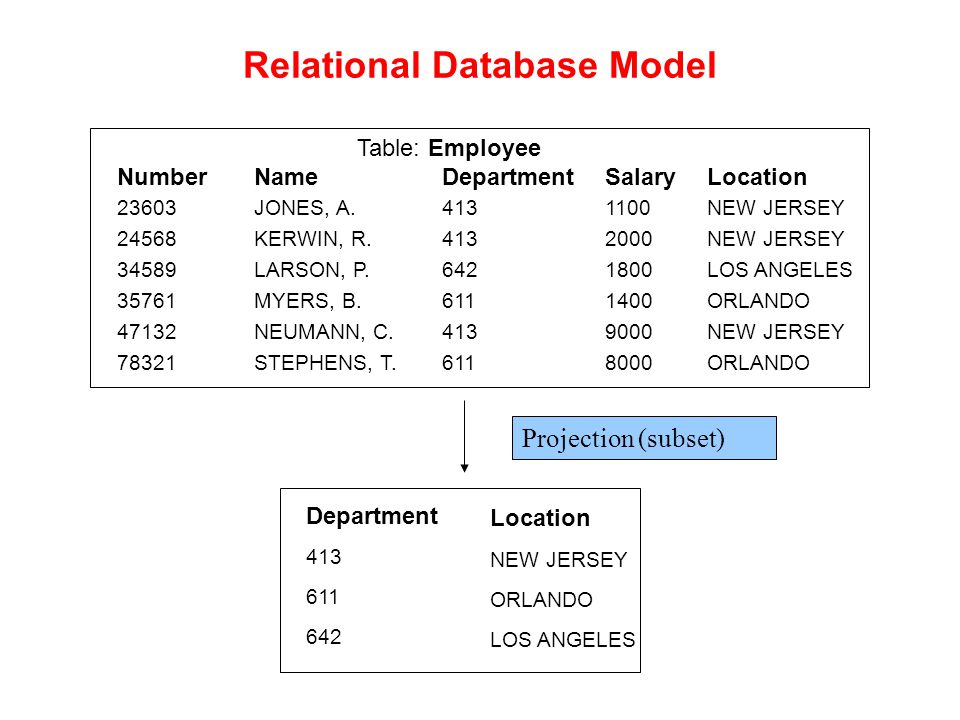Select employee number 23603

pyautogui.click(x=147, y=208)
